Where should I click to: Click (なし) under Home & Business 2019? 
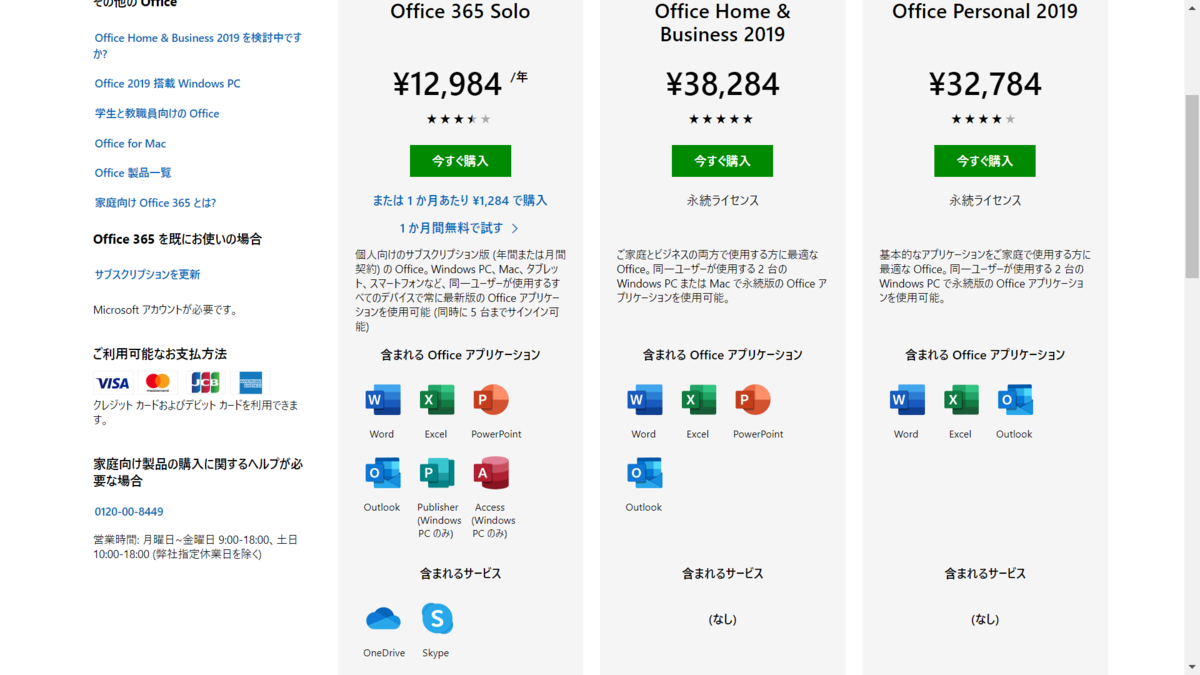(722, 619)
